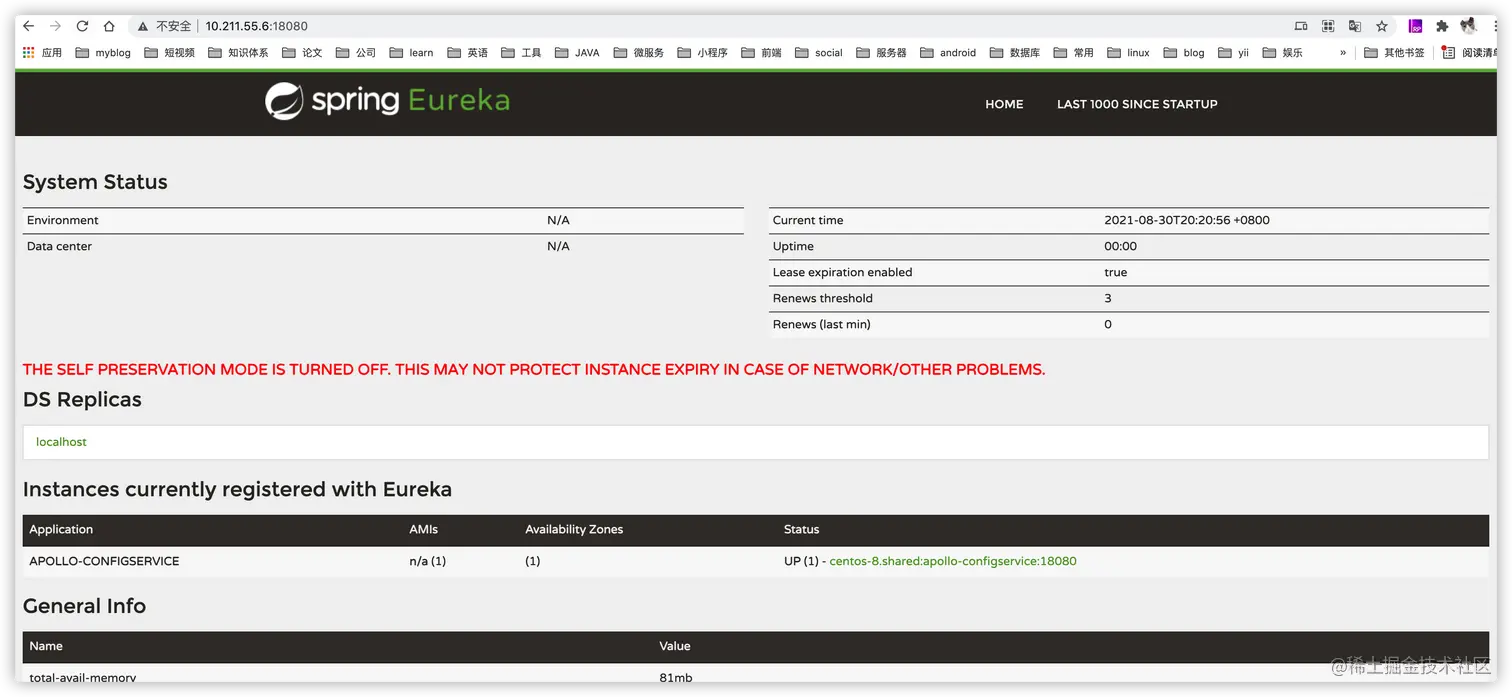Open the 娱乐 bookmark folder

[x=1282, y=53]
